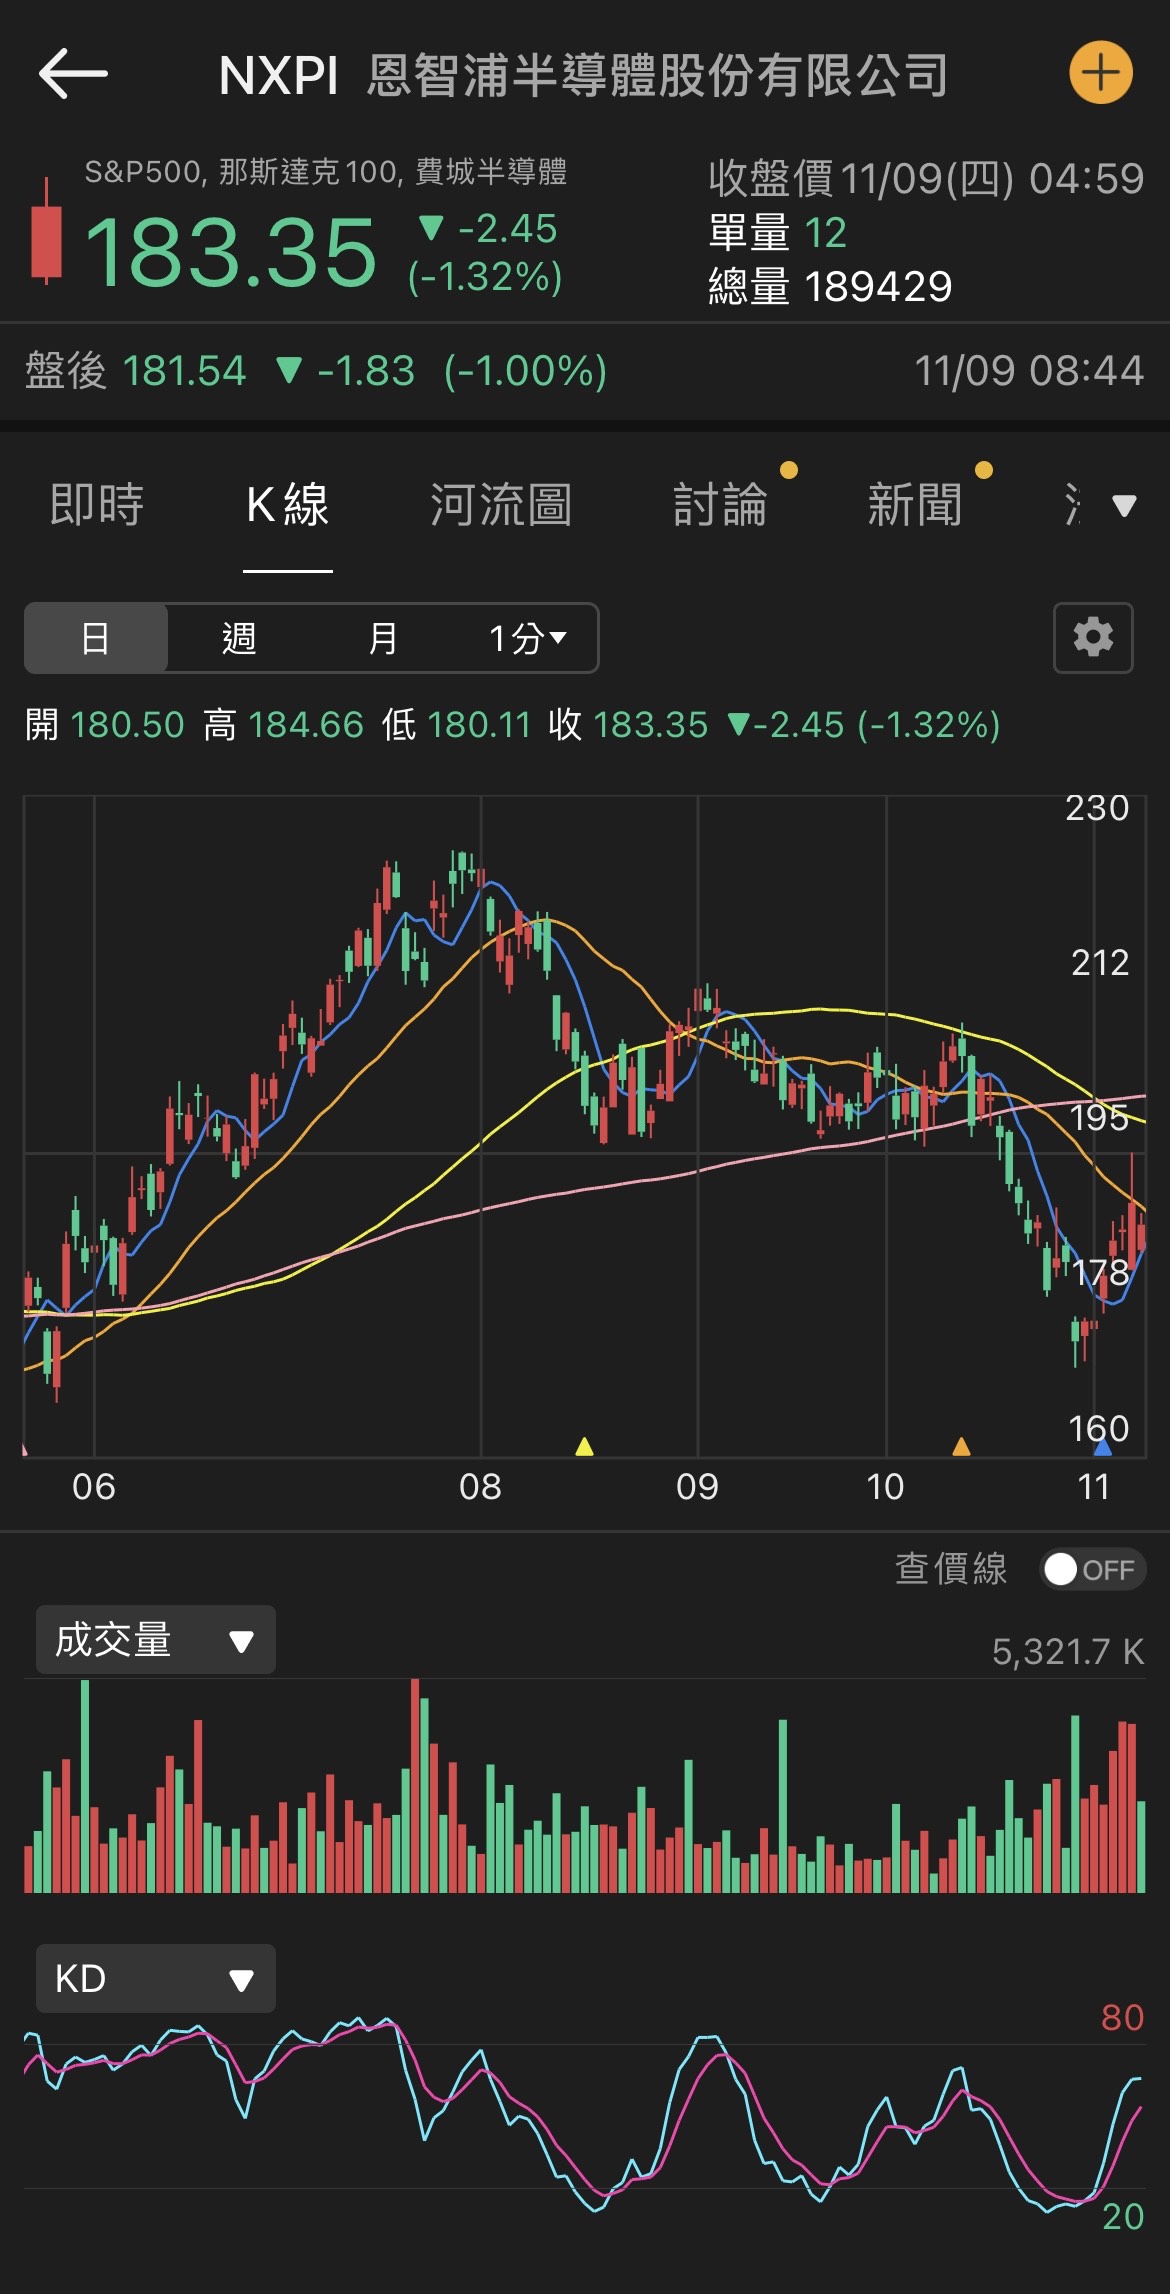
Task: Toggle the 查價線 price line switch
Action: click(x=1092, y=1570)
